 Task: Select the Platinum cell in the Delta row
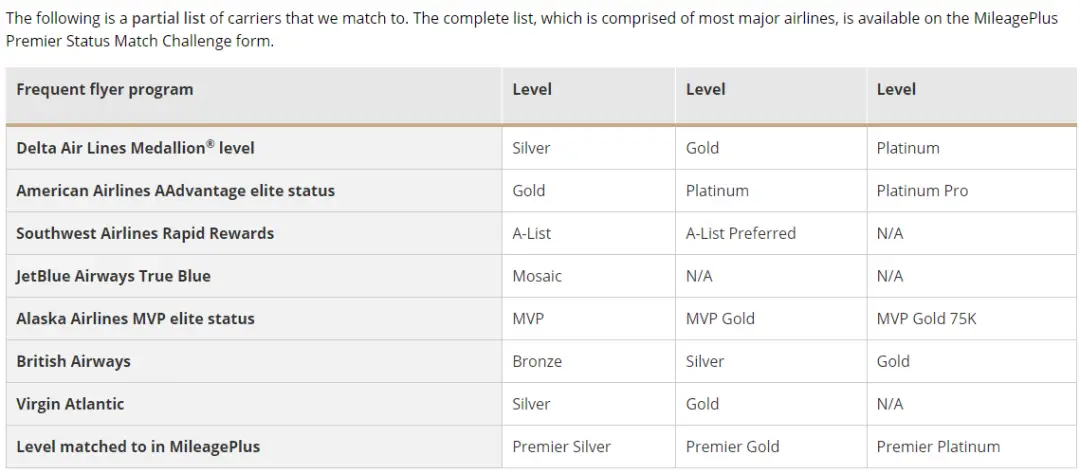coord(908,148)
